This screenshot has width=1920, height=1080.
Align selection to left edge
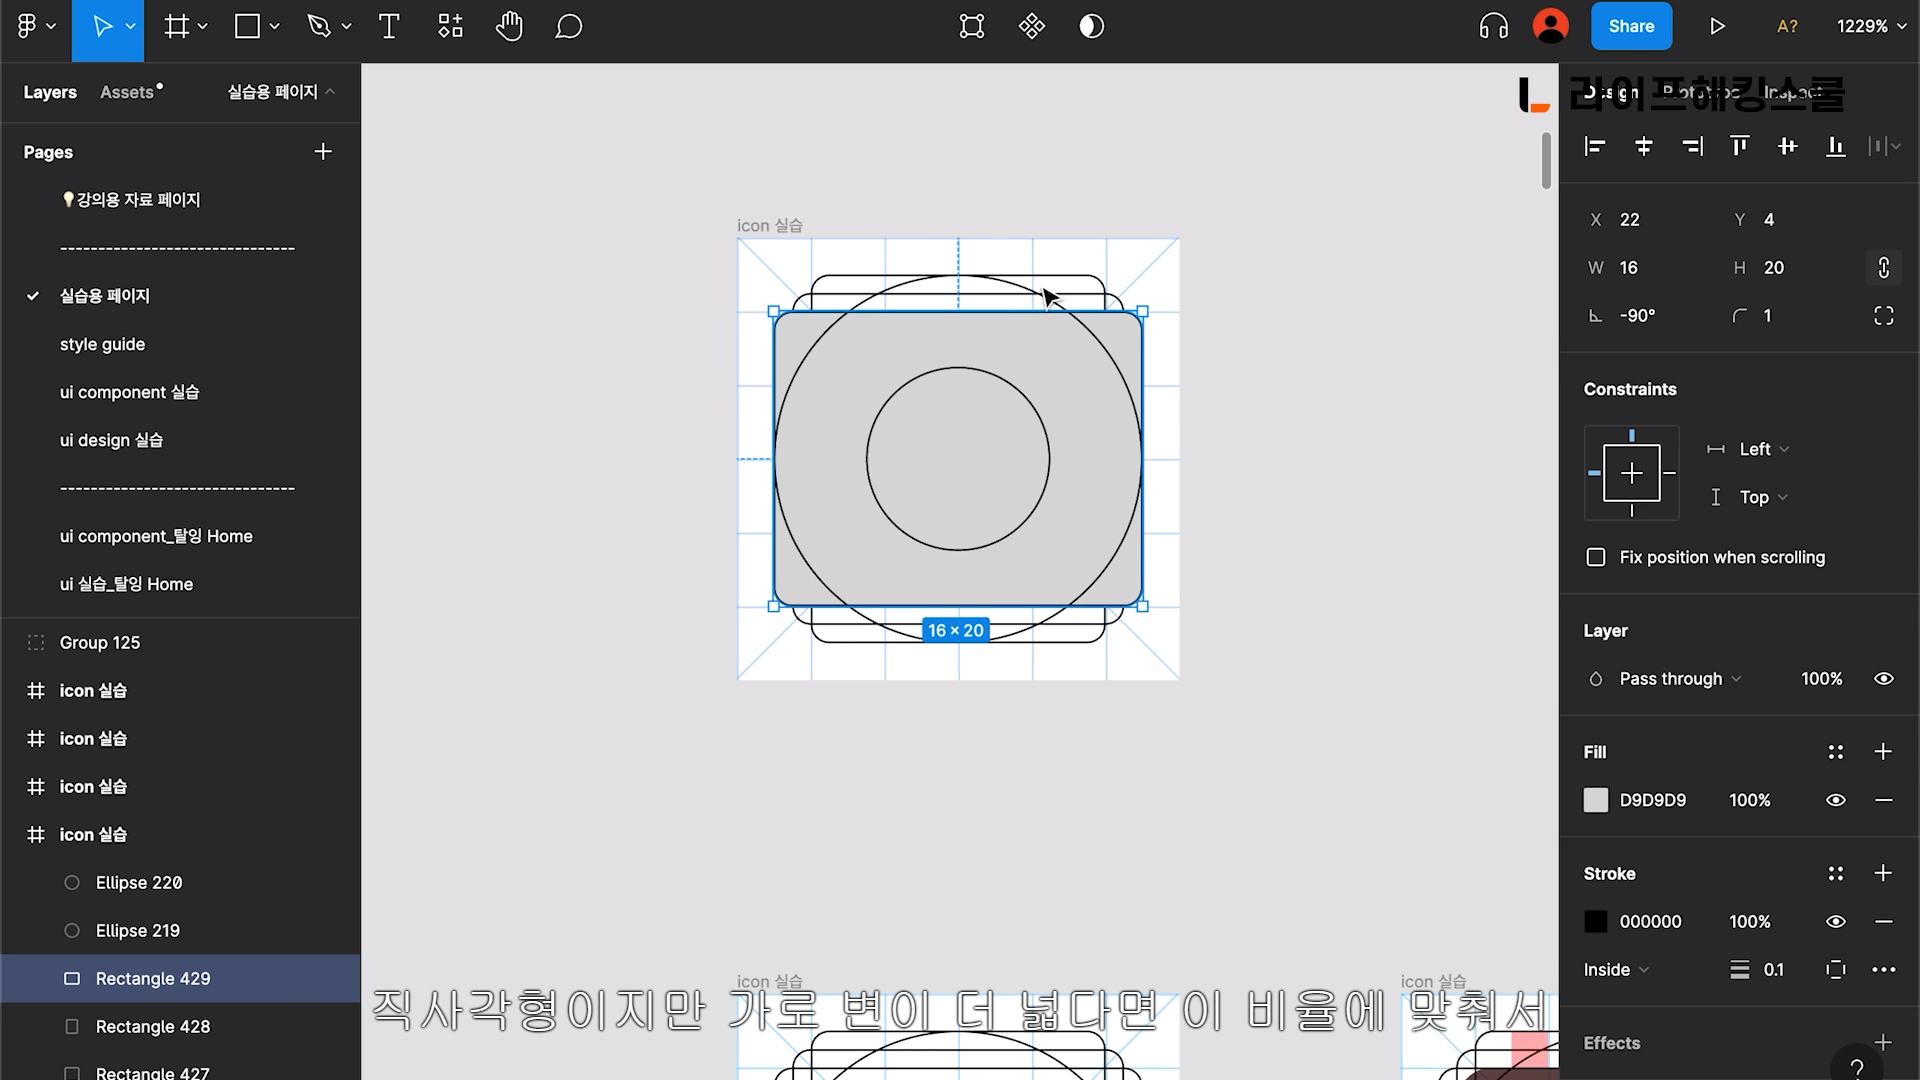coord(1595,147)
